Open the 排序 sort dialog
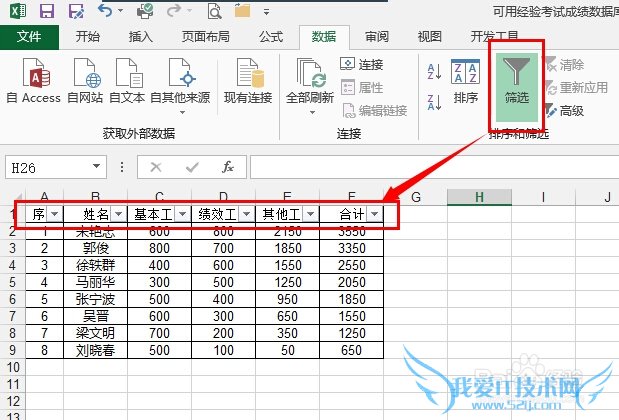The width and height of the screenshot is (619, 420). point(465,81)
